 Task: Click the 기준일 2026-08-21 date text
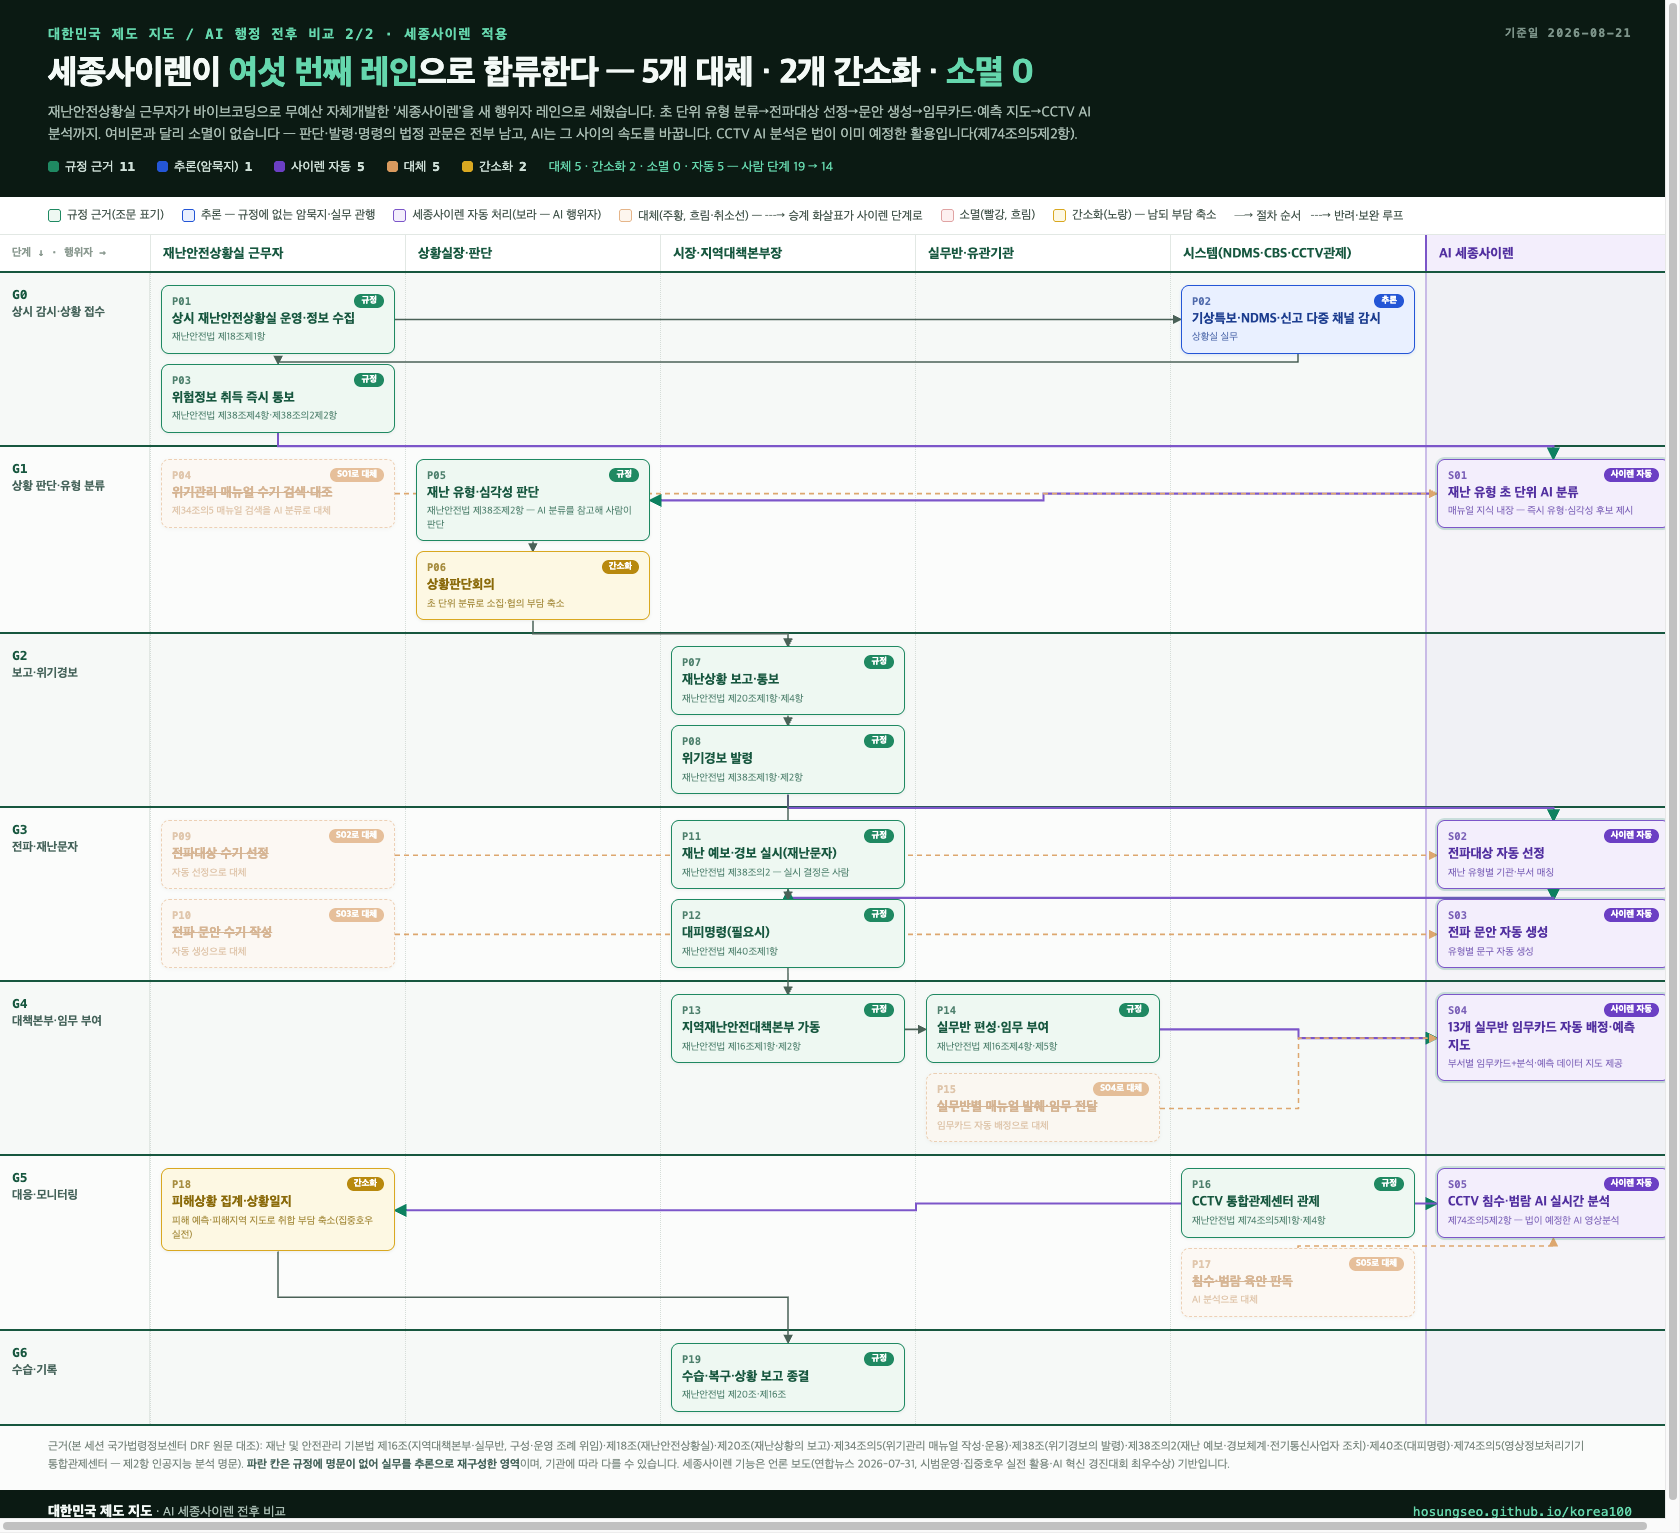(1568, 33)
